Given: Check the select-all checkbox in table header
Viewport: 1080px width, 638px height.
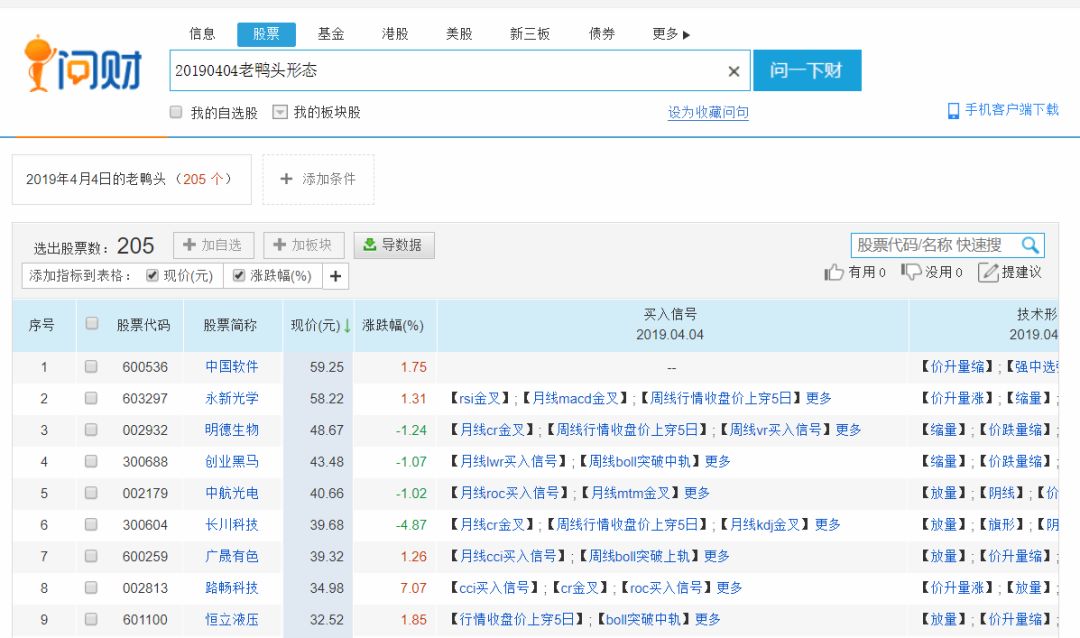Looking at the screenshot, I should (x=92, y=324).
